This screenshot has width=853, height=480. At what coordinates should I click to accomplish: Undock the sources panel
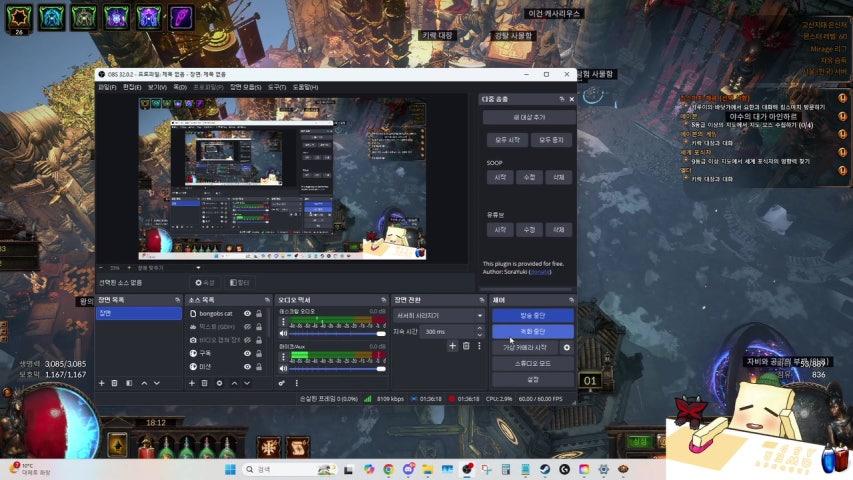click(267, 300)
